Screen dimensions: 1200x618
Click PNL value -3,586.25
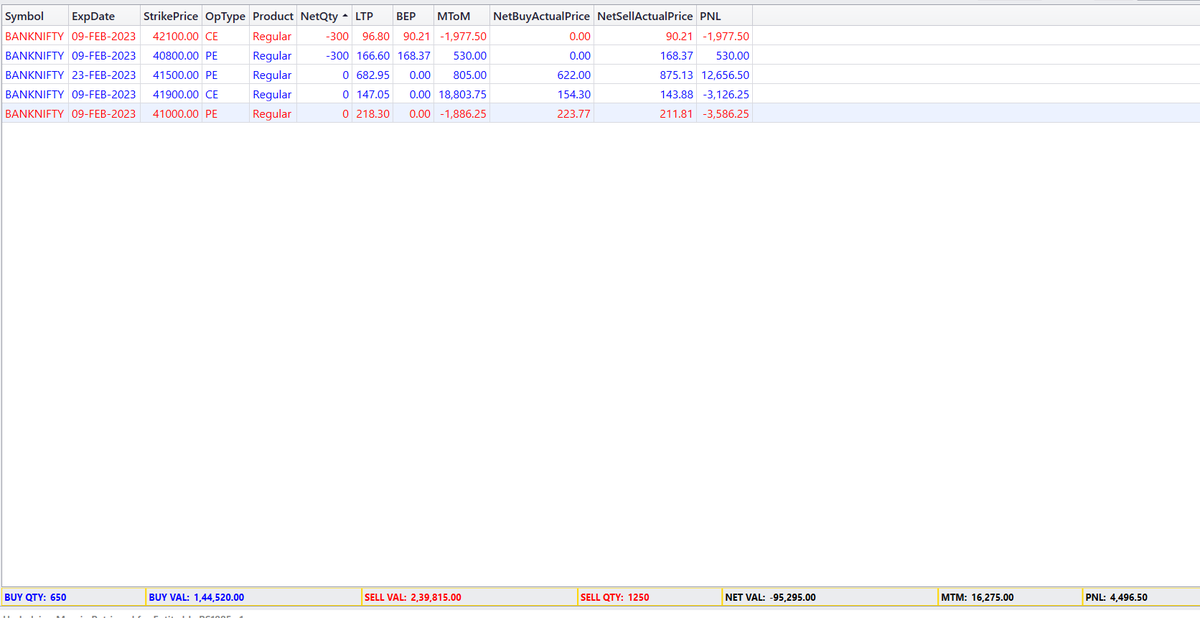727,114
